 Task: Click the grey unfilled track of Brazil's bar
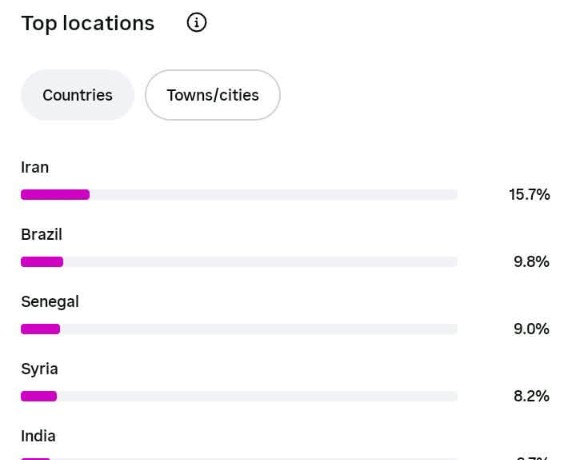point(260,262)
